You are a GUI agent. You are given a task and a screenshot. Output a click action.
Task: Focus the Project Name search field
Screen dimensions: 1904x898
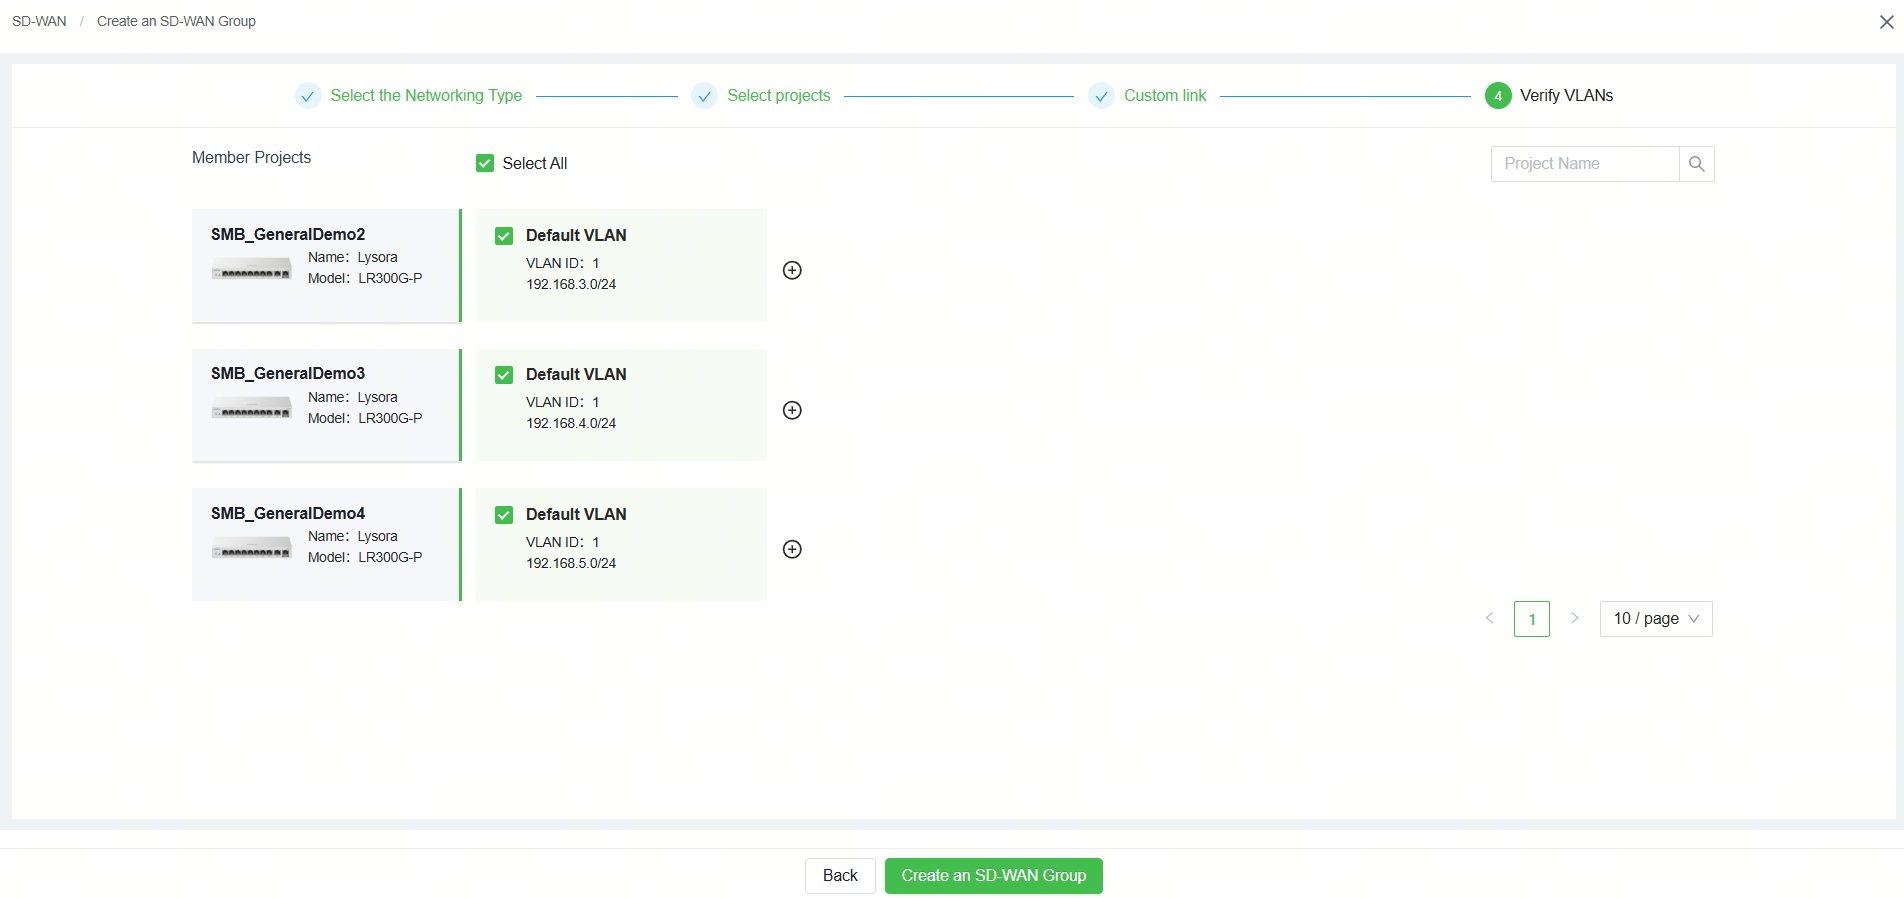pyautogui.click(x=1585, y=164)
